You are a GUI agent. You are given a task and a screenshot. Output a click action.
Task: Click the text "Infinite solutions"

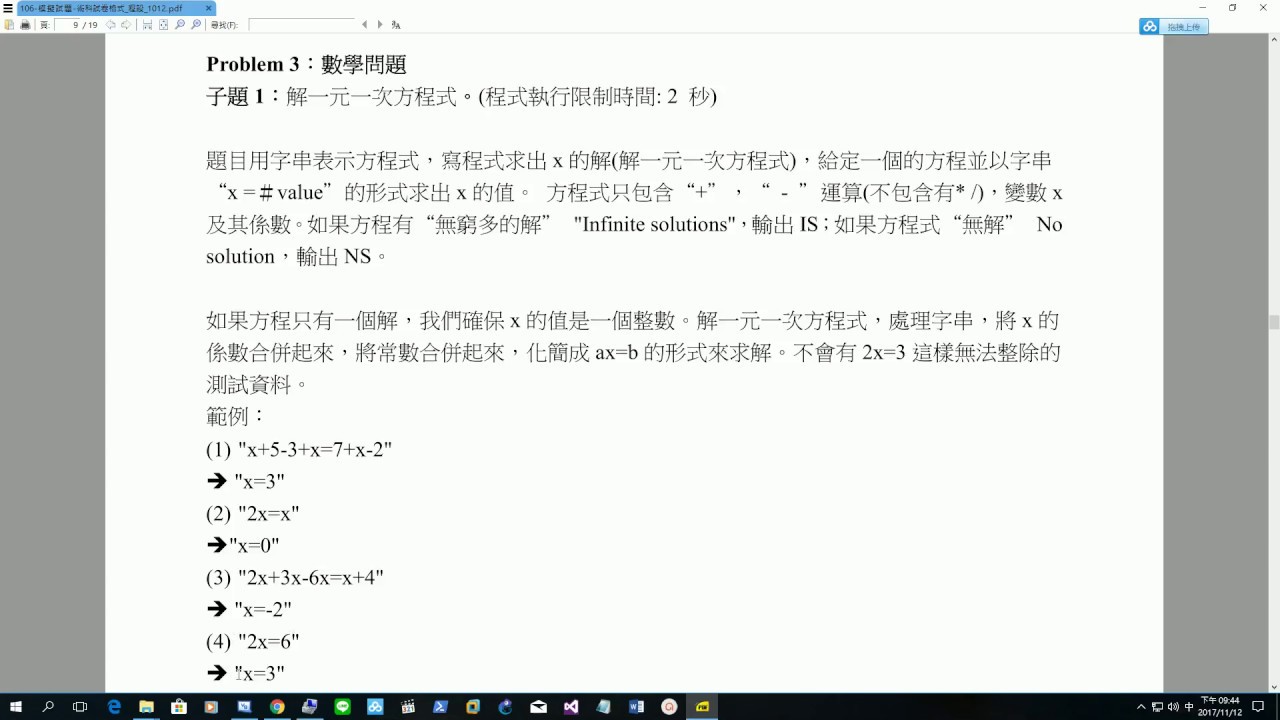pyautogui.click(x=655, y=225)
